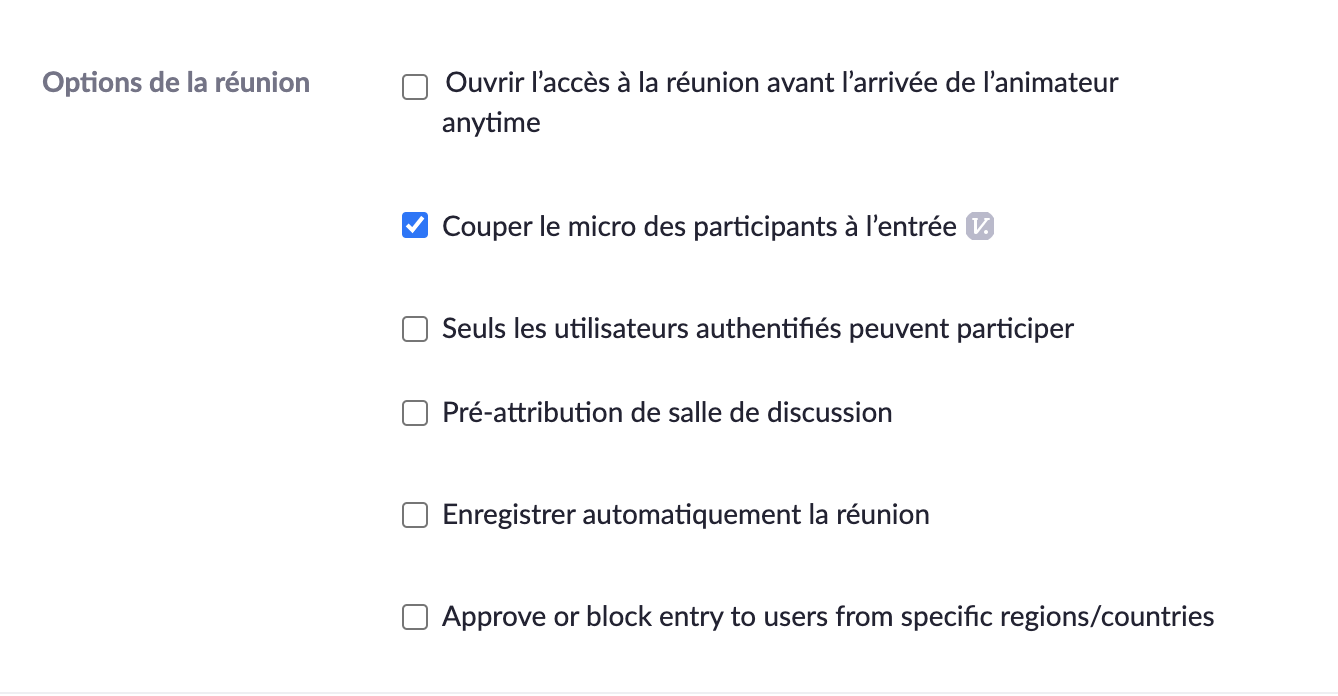The image size is (1338, 696).
Task: Check the "Approve or block entry" checkbox
Action: click(x=414, y=617)
